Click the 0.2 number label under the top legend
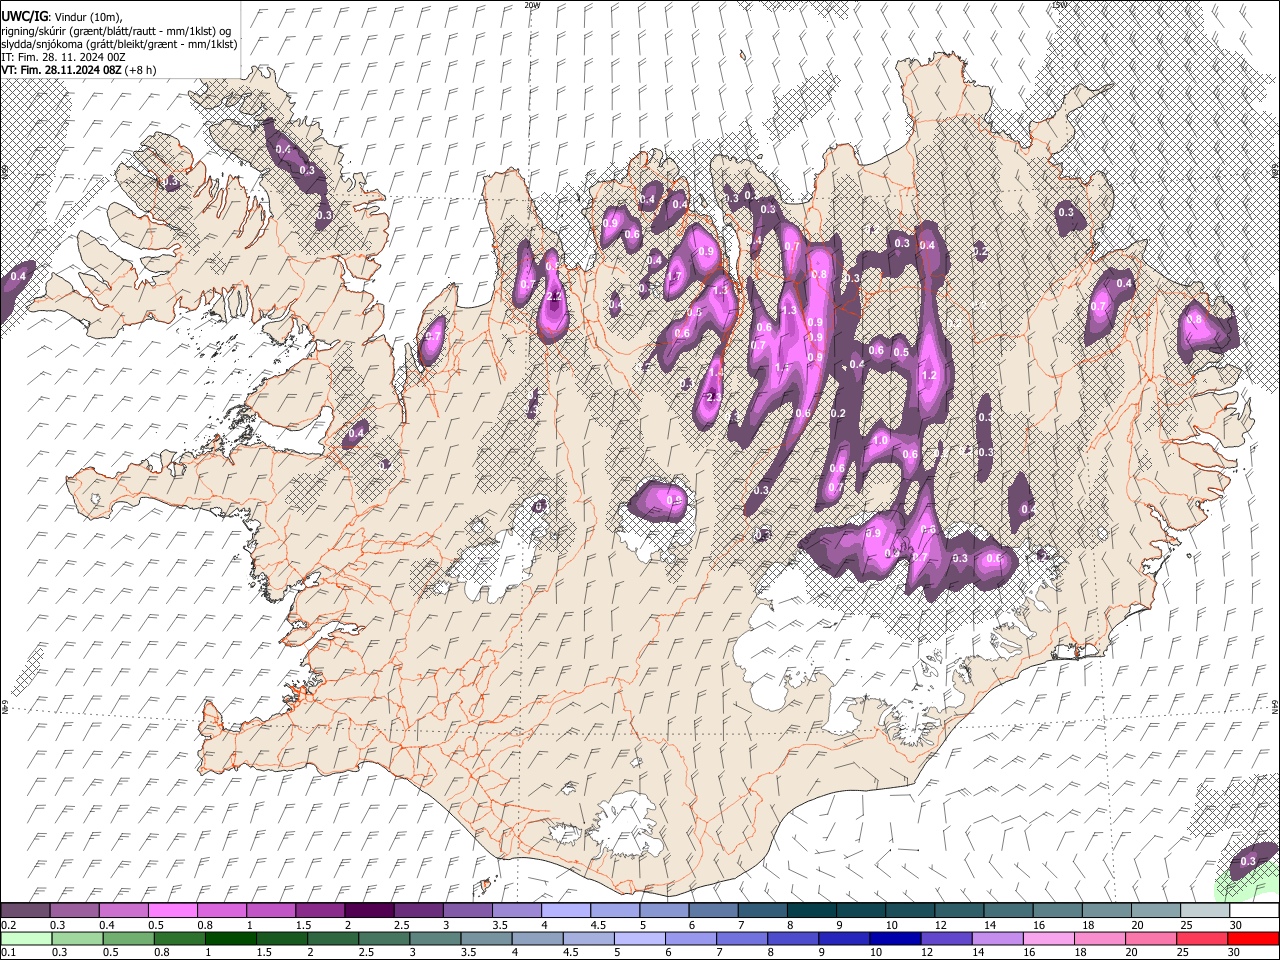Screen dimensions: 1280x960 pos(9,925)
